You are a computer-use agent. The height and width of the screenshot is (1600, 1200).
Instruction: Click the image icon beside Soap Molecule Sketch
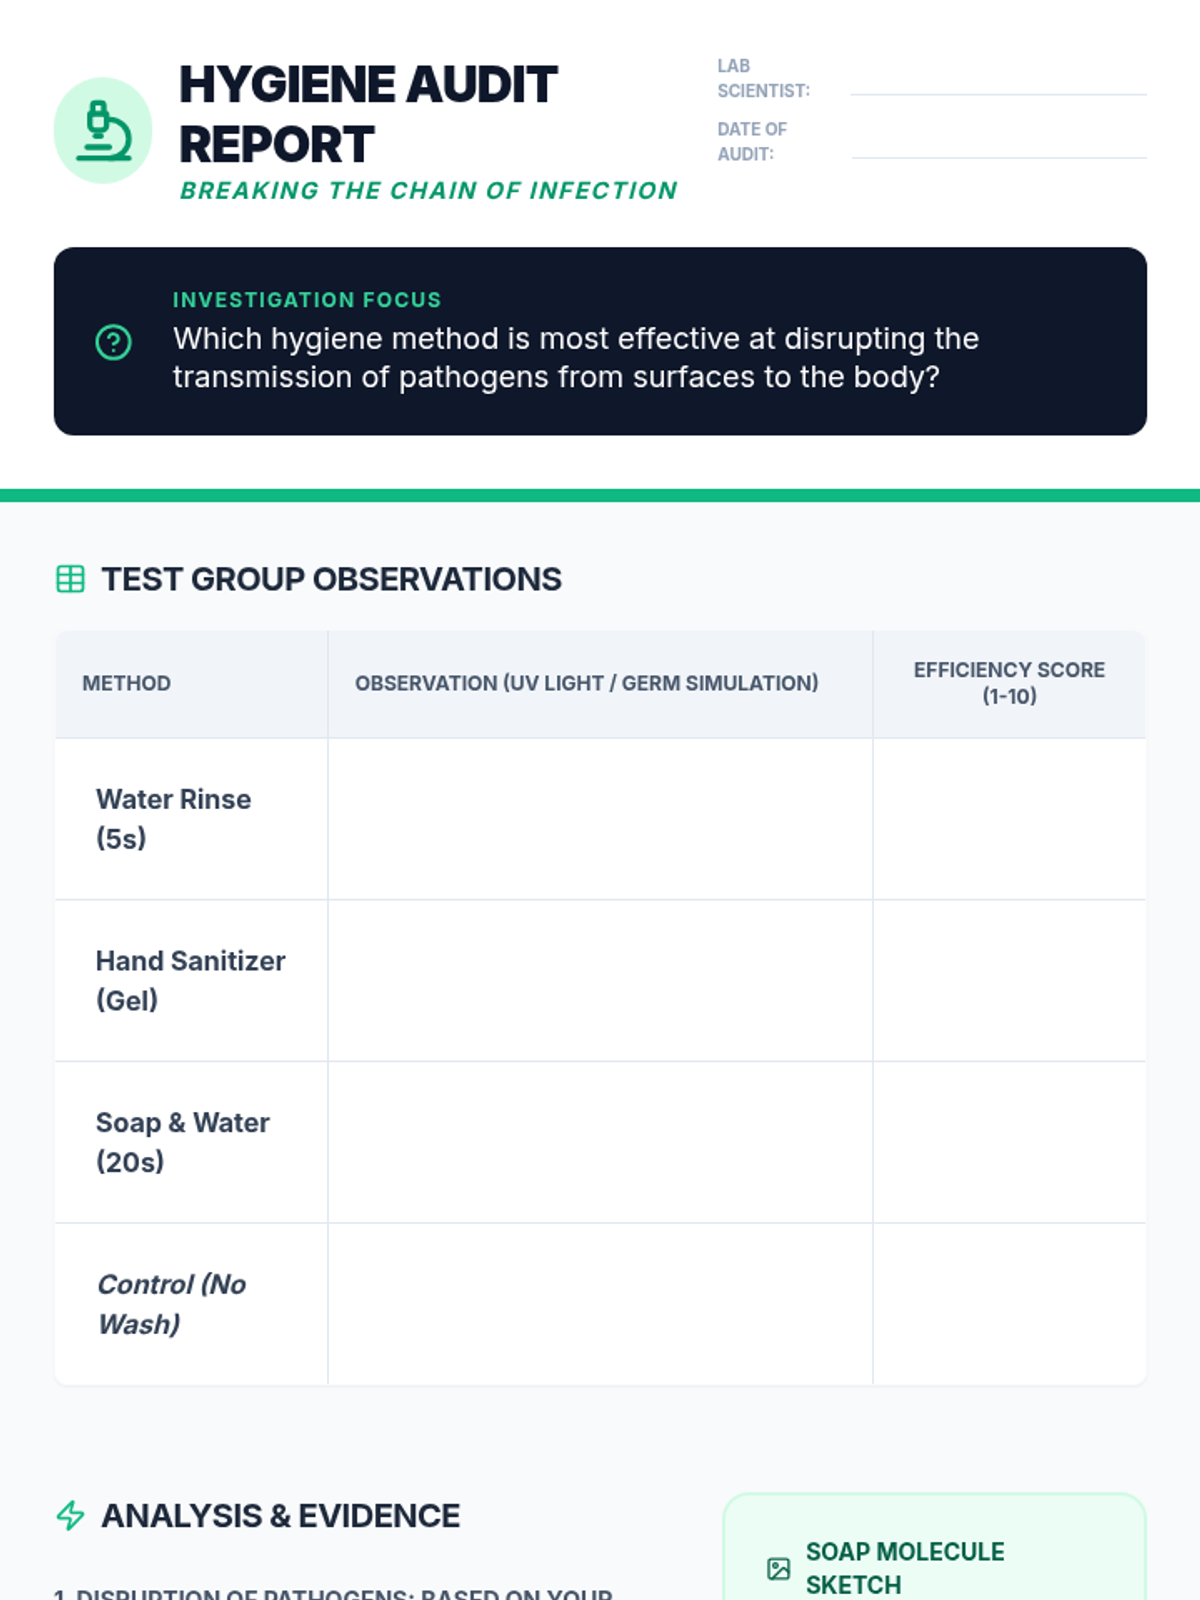click(778, 1568)
